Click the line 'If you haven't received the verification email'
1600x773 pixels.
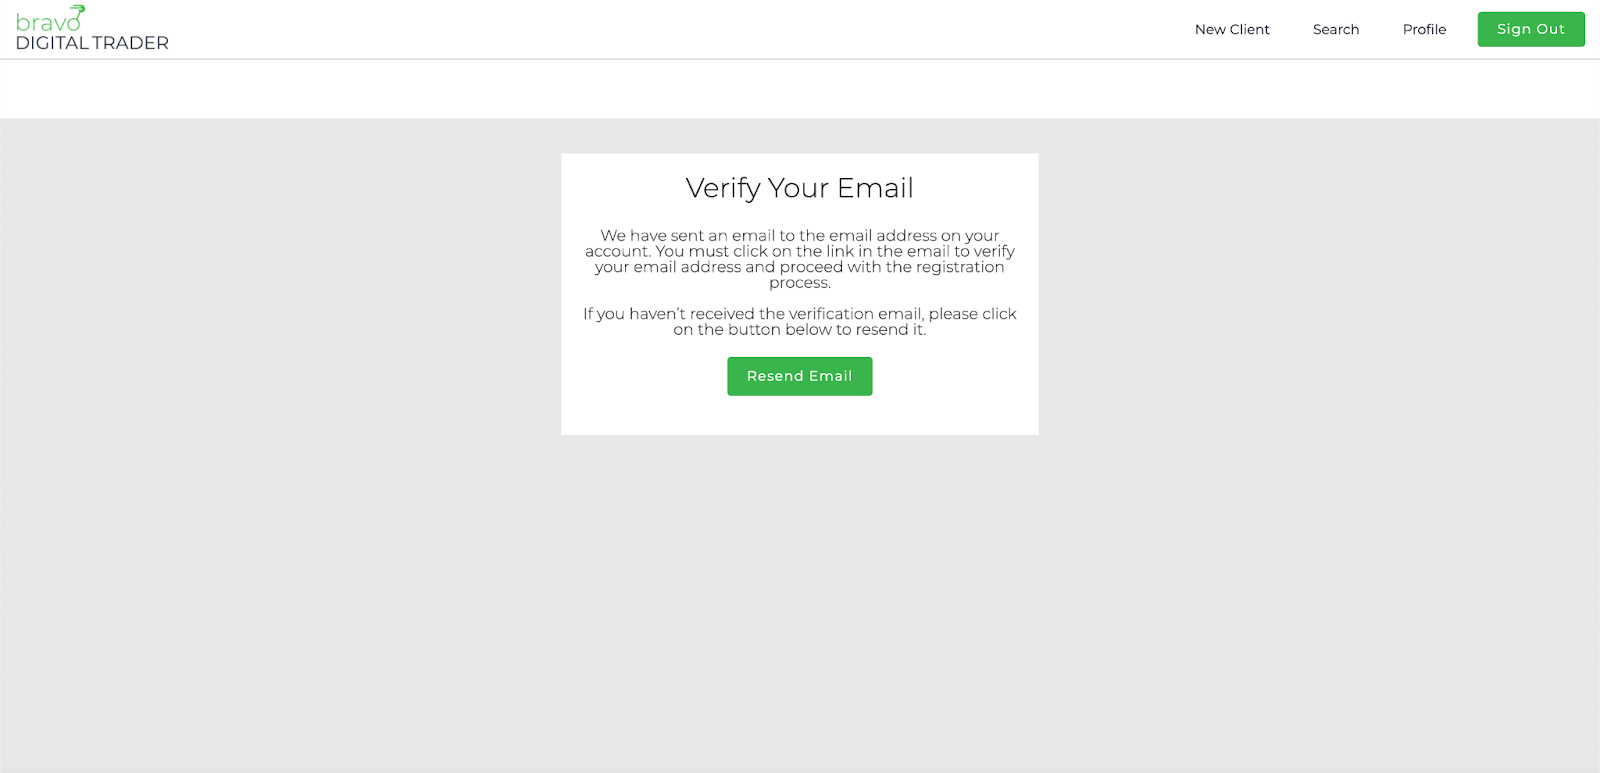(x=800, y=314)
